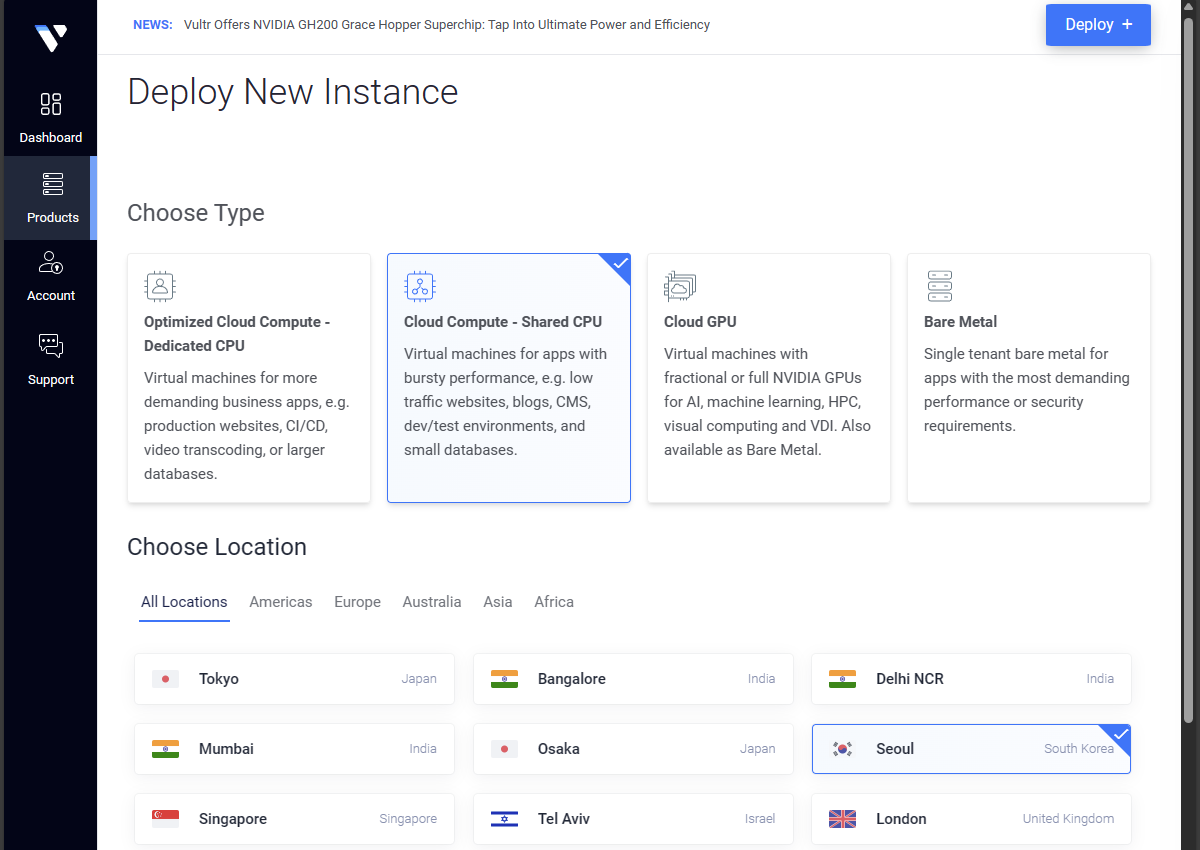The width and height of the screenshot is (1200, 850).
Task: Click the Singapore flag icon
Action: [x=165, y=819]
